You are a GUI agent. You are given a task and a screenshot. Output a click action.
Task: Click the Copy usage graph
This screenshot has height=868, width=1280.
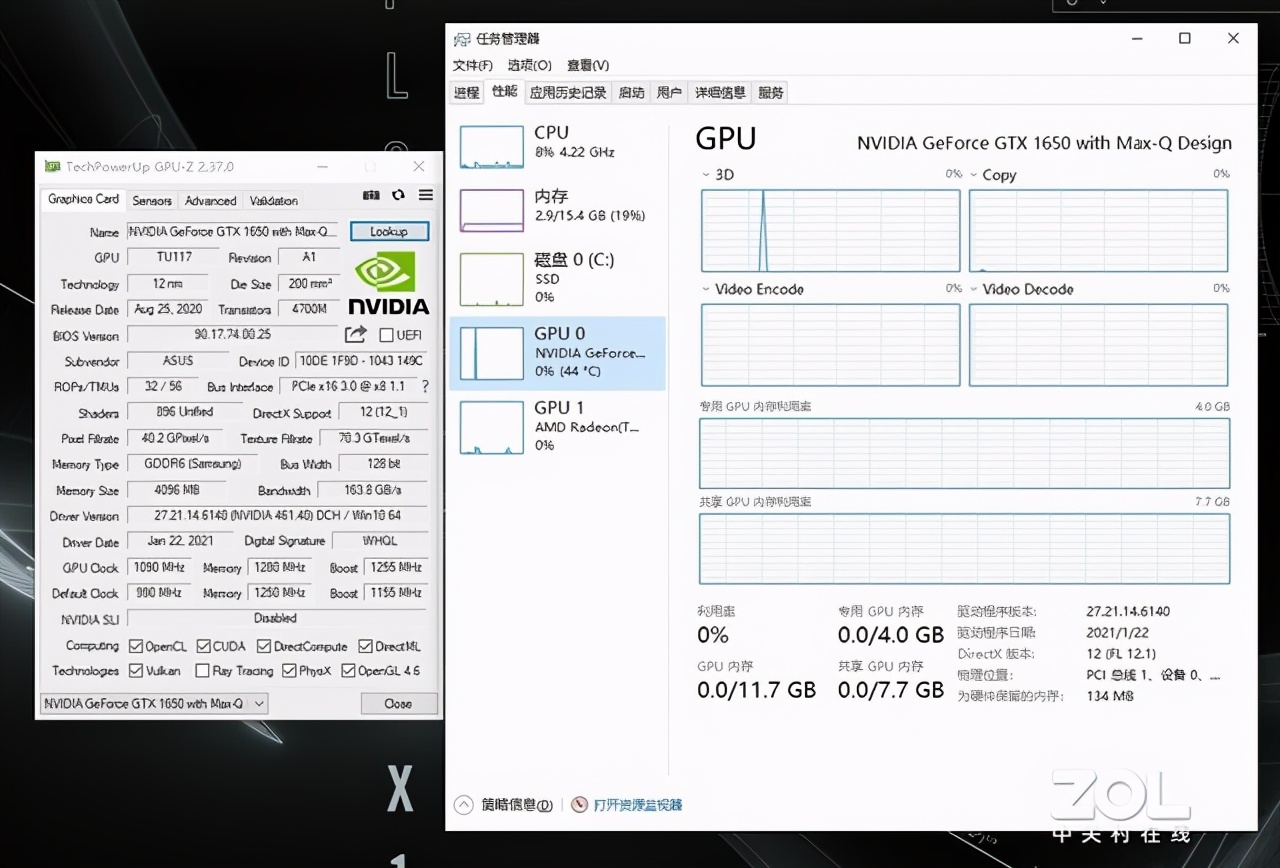coord(1099,230)
